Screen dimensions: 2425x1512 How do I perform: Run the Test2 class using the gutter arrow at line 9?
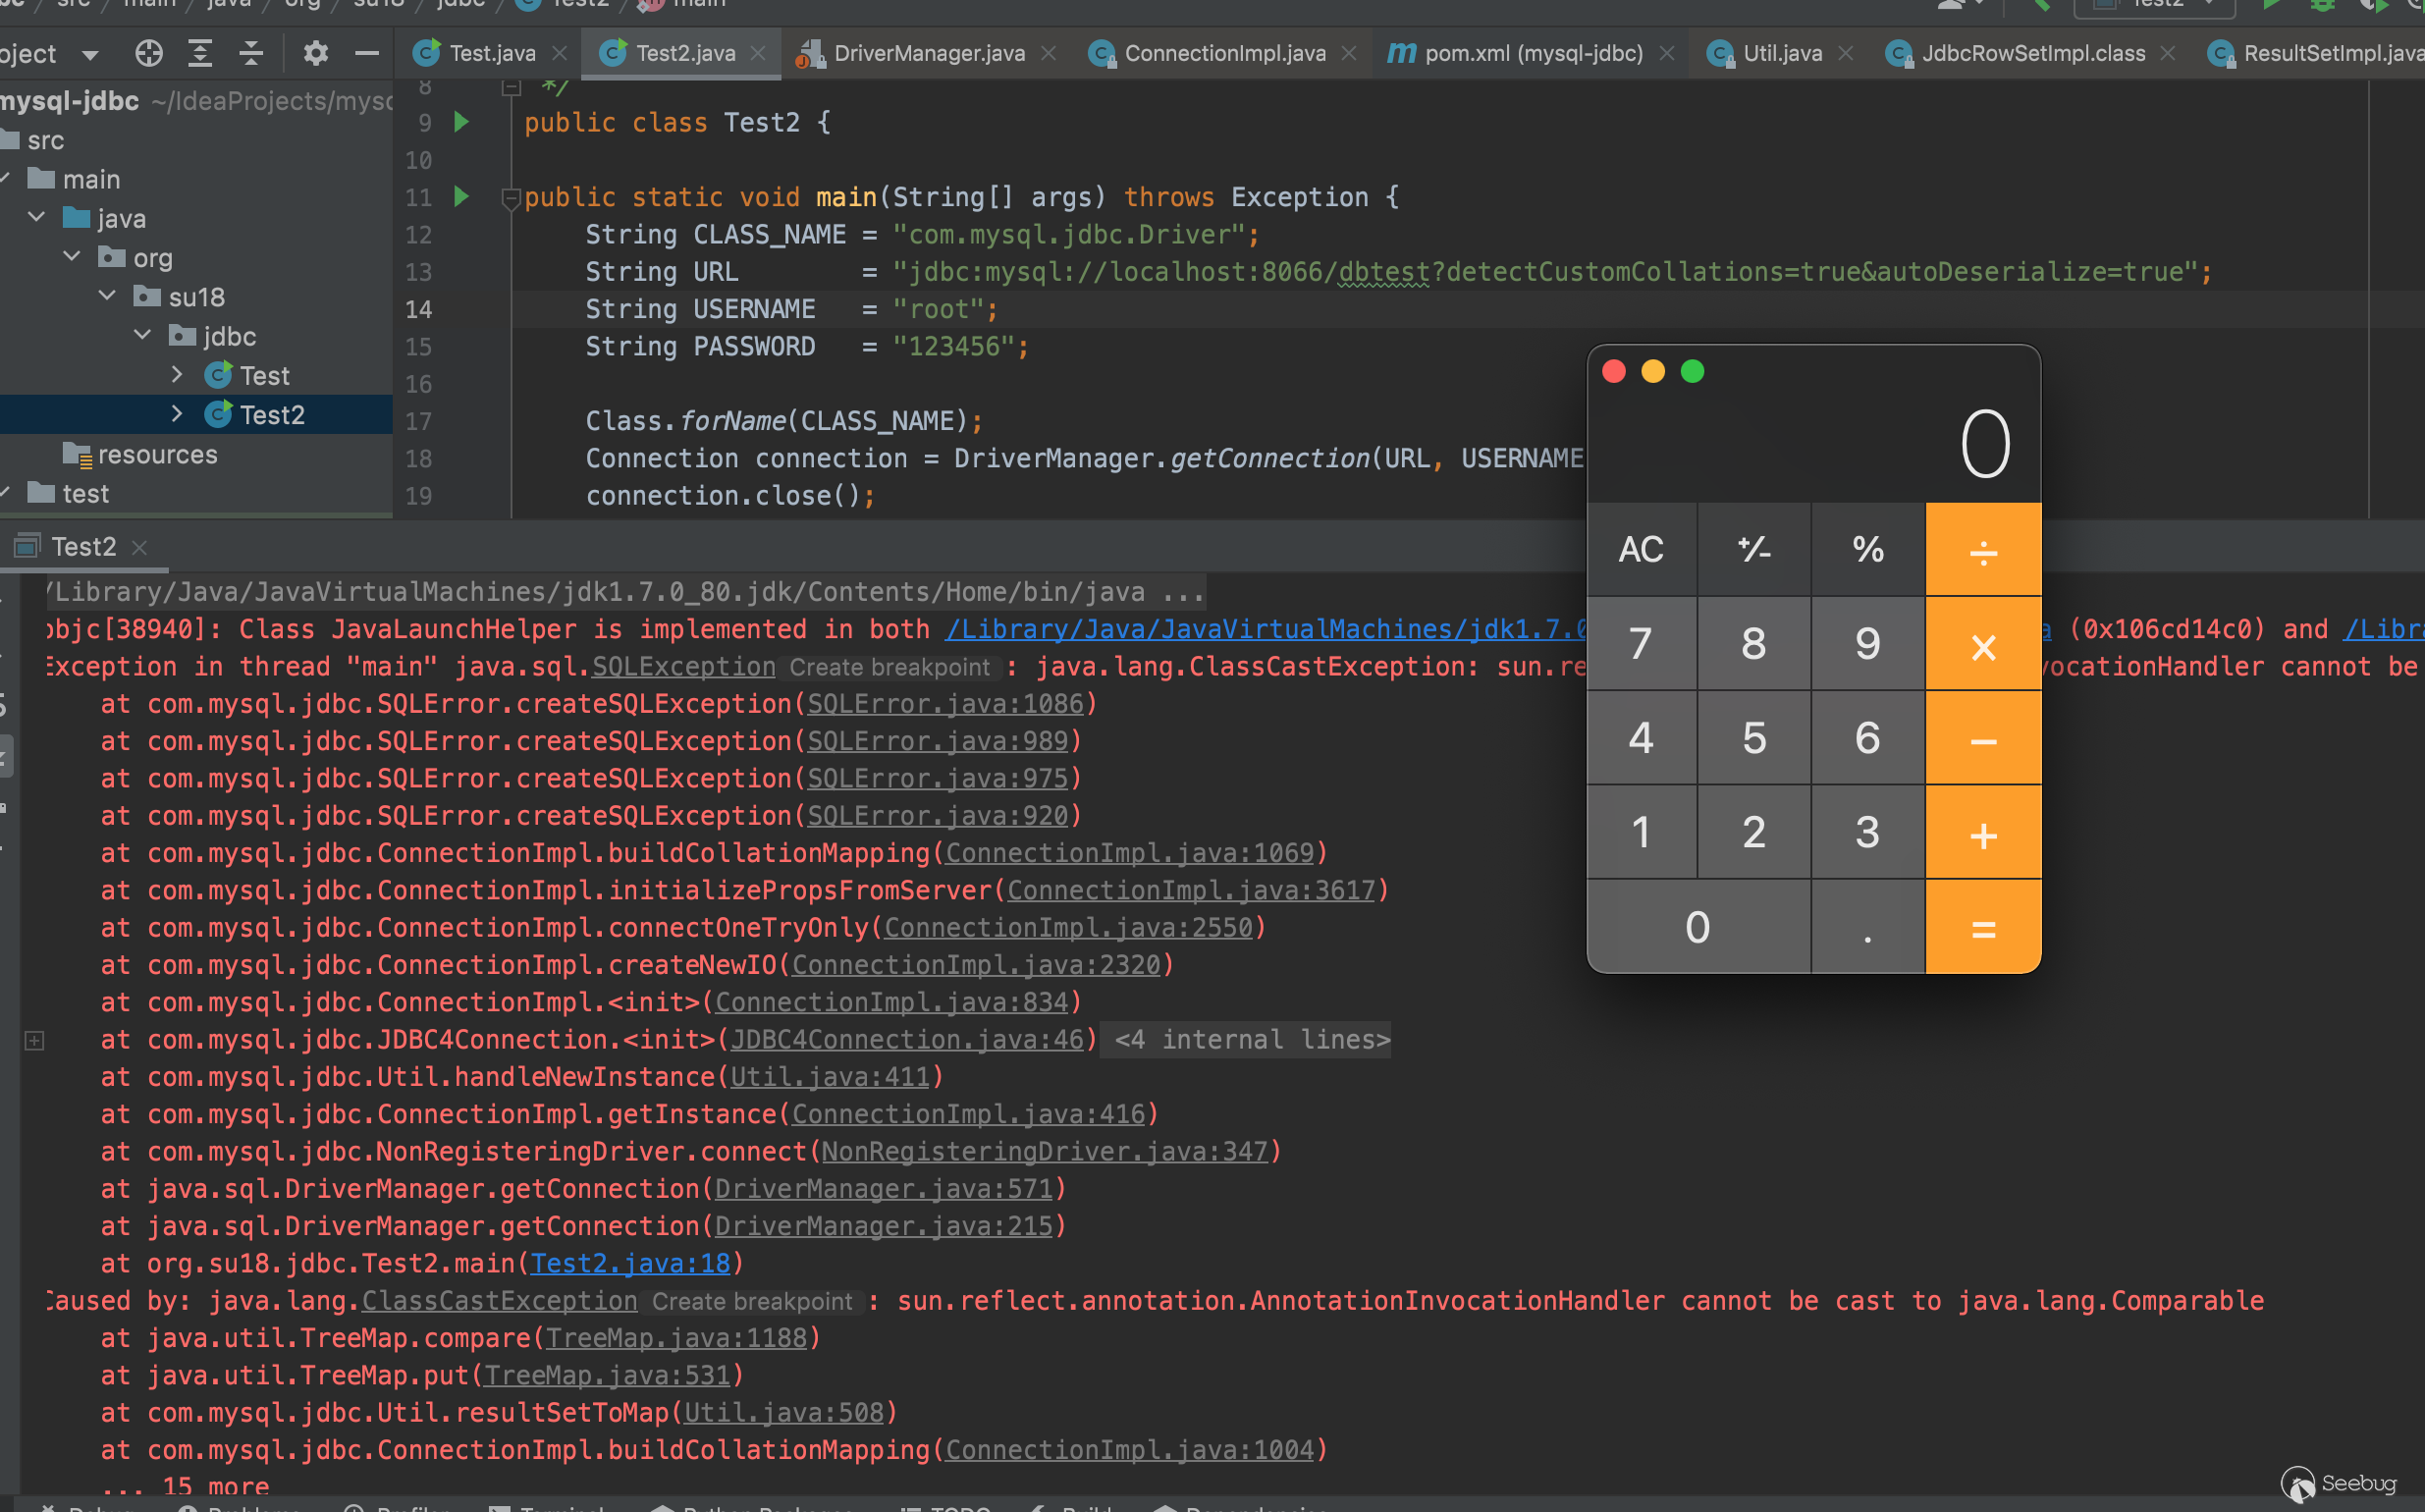(461, 122)
